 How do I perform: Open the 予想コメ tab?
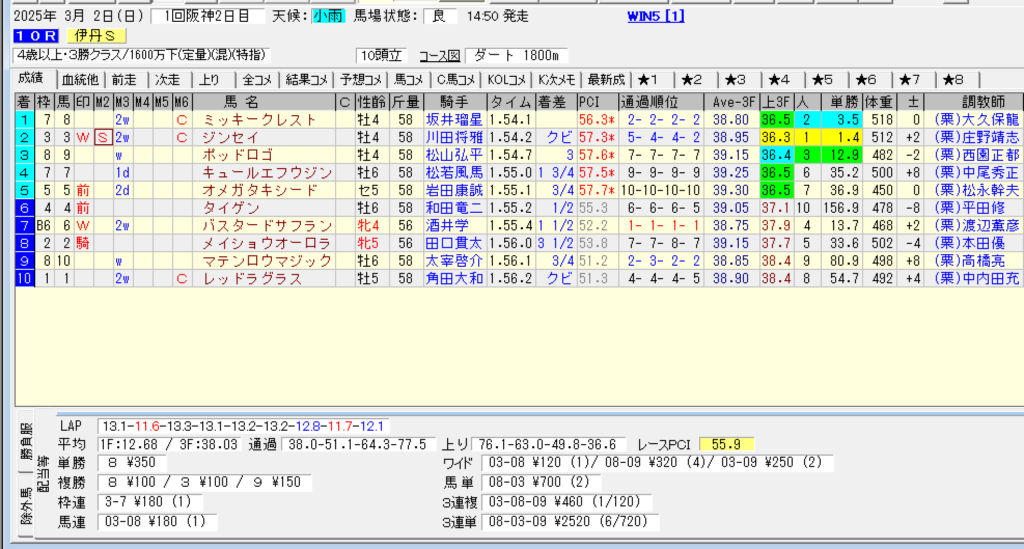click(x=360, y=80)
